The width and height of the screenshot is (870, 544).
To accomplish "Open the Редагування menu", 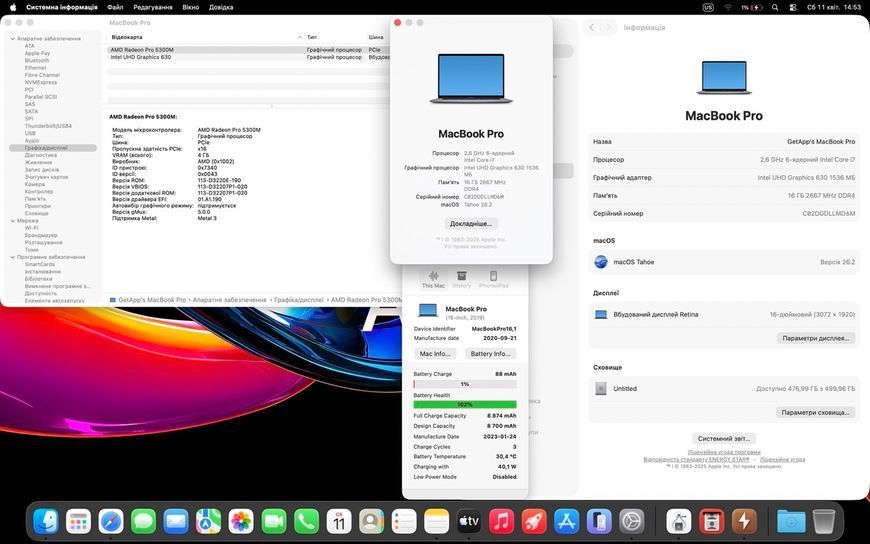I will tap(153, 7).
